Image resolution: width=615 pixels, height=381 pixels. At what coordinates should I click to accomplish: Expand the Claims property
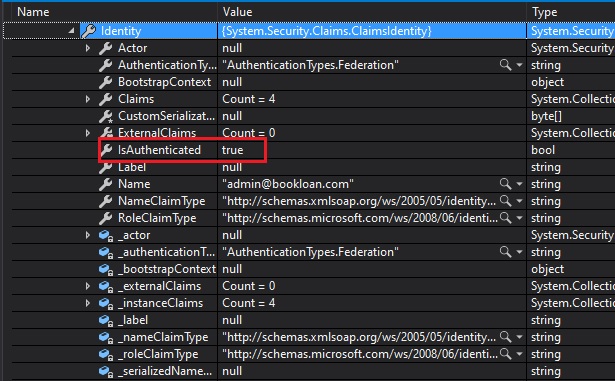pyautogui.click(x=88, y=99)
